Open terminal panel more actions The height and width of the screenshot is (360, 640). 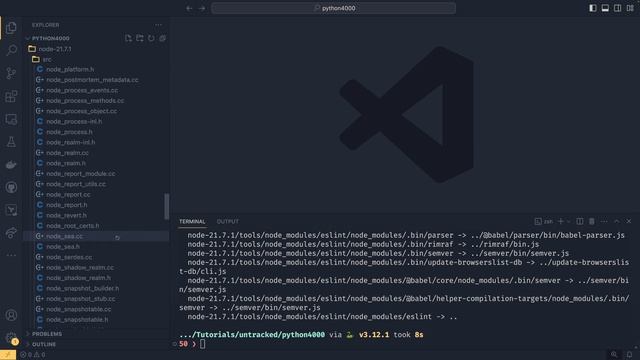(x=604, y=221)
